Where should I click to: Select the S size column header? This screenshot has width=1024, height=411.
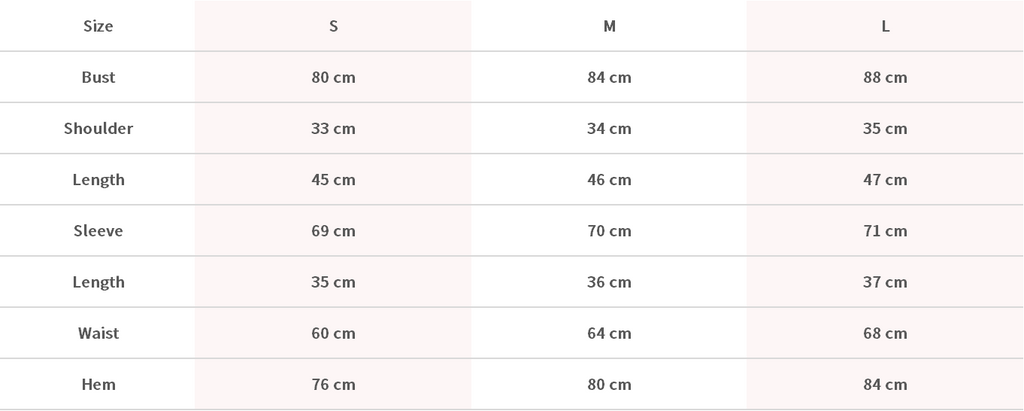pyautogui.click(x=333, y=26)
